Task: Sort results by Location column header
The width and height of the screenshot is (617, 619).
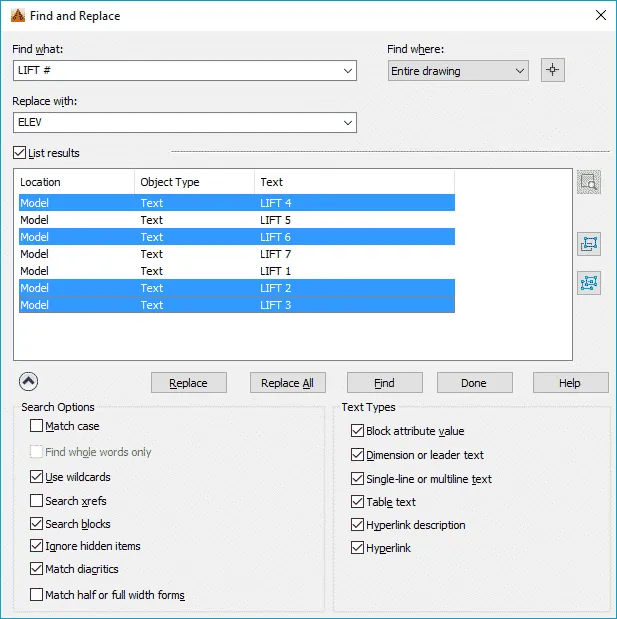Action: coord(76,182)
